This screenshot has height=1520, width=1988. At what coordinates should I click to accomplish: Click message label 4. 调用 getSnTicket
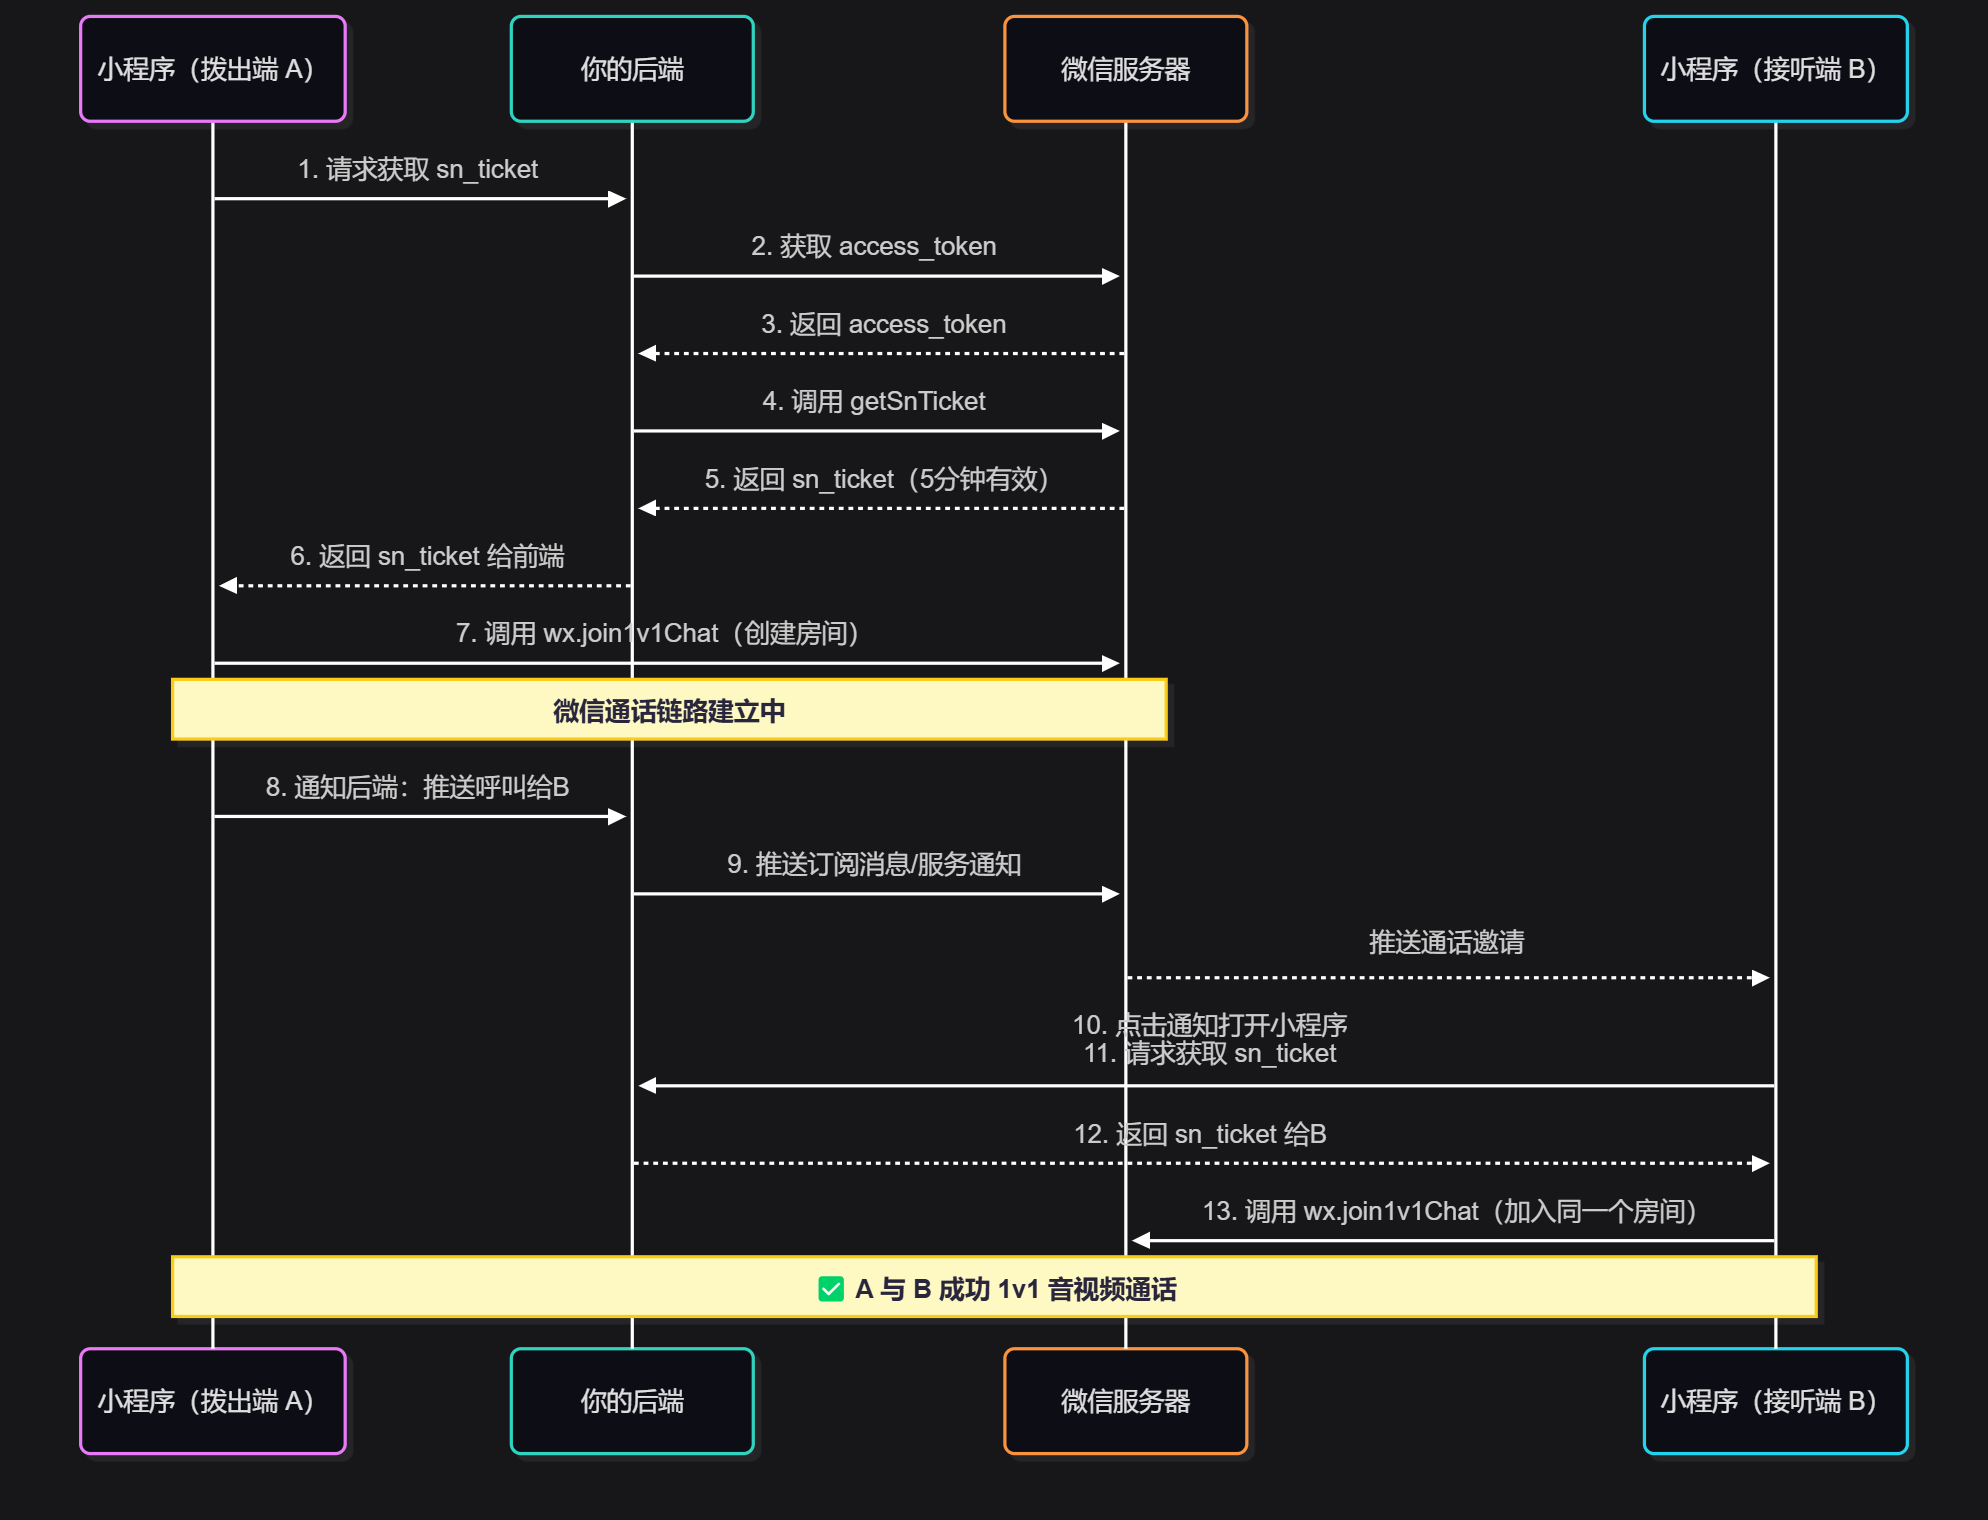coord(873,401)
